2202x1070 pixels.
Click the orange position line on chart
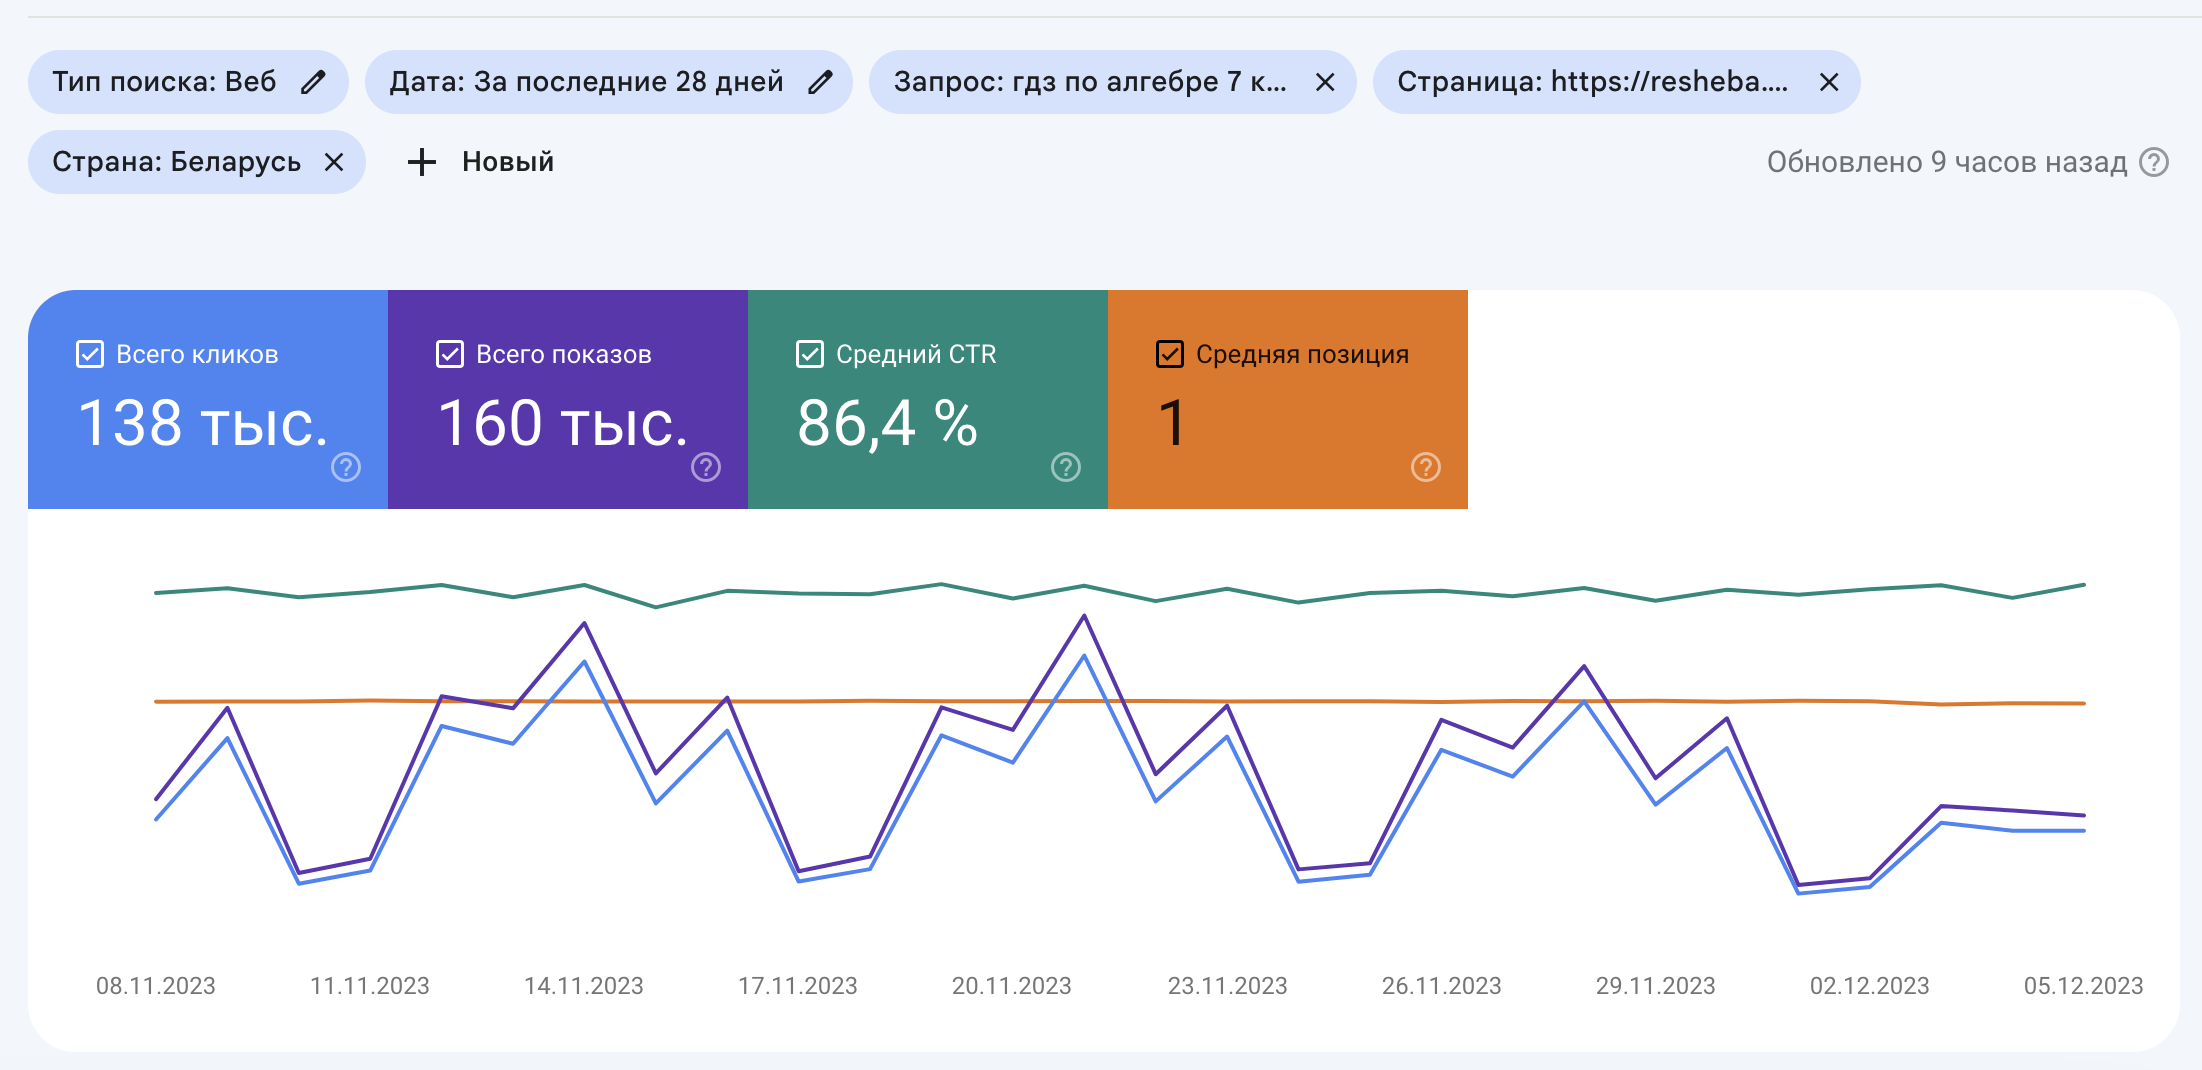pos(1120,701)
